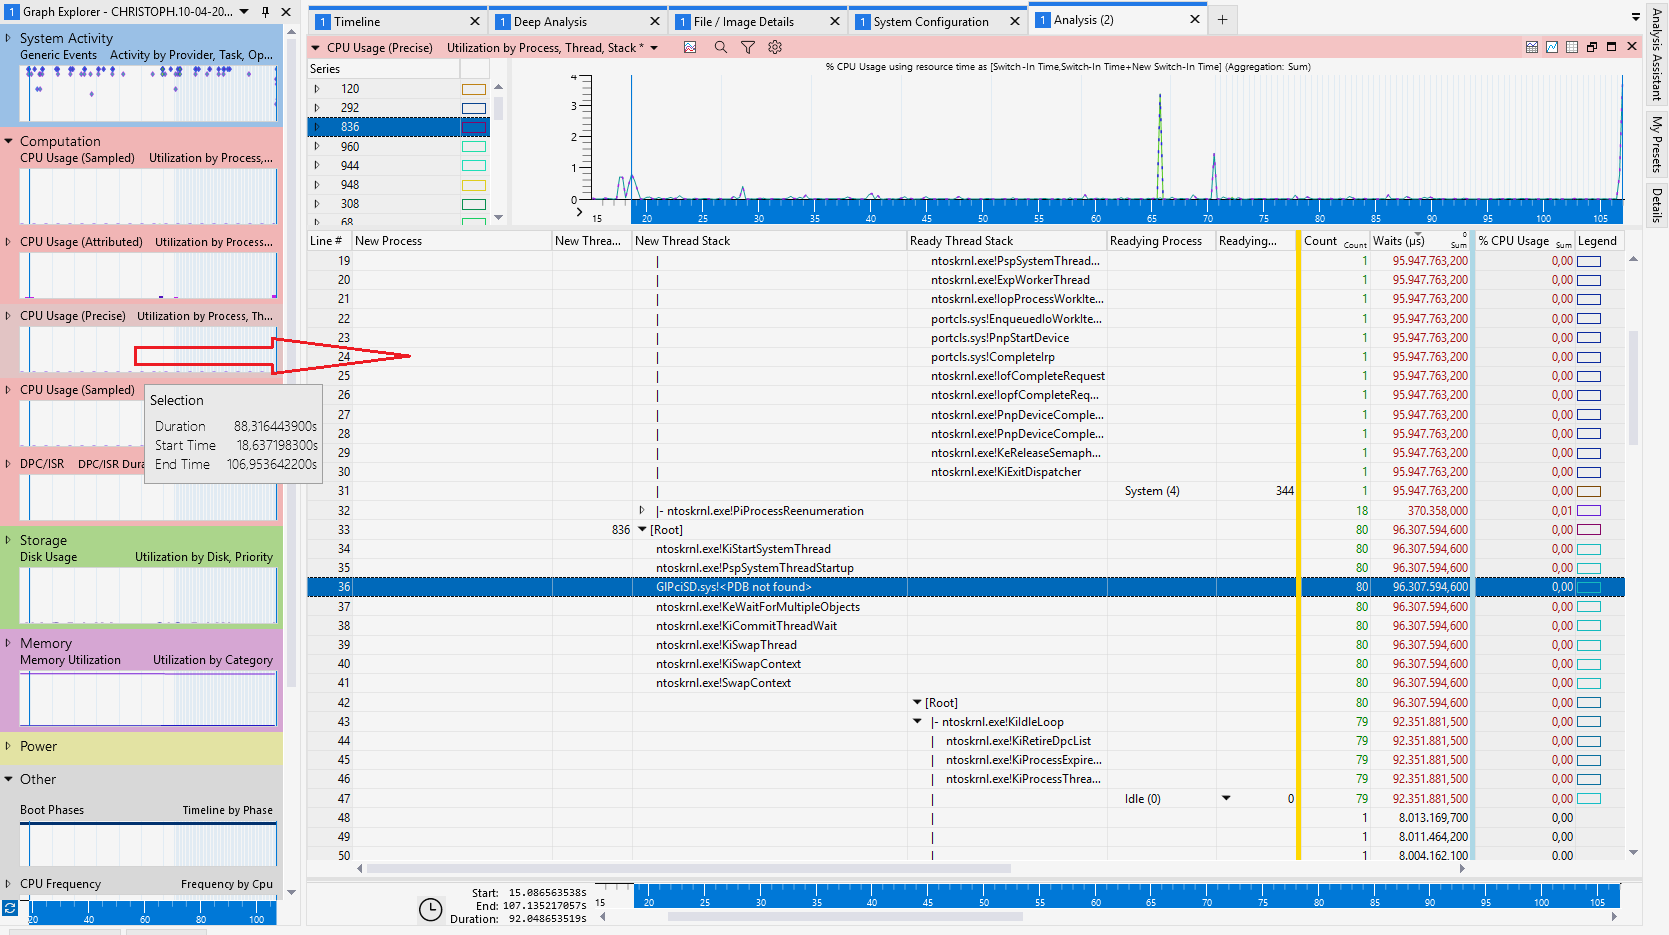Expand the System Activity group
The height and width of the screenshot is (935, 1669).
pos(8,38)
